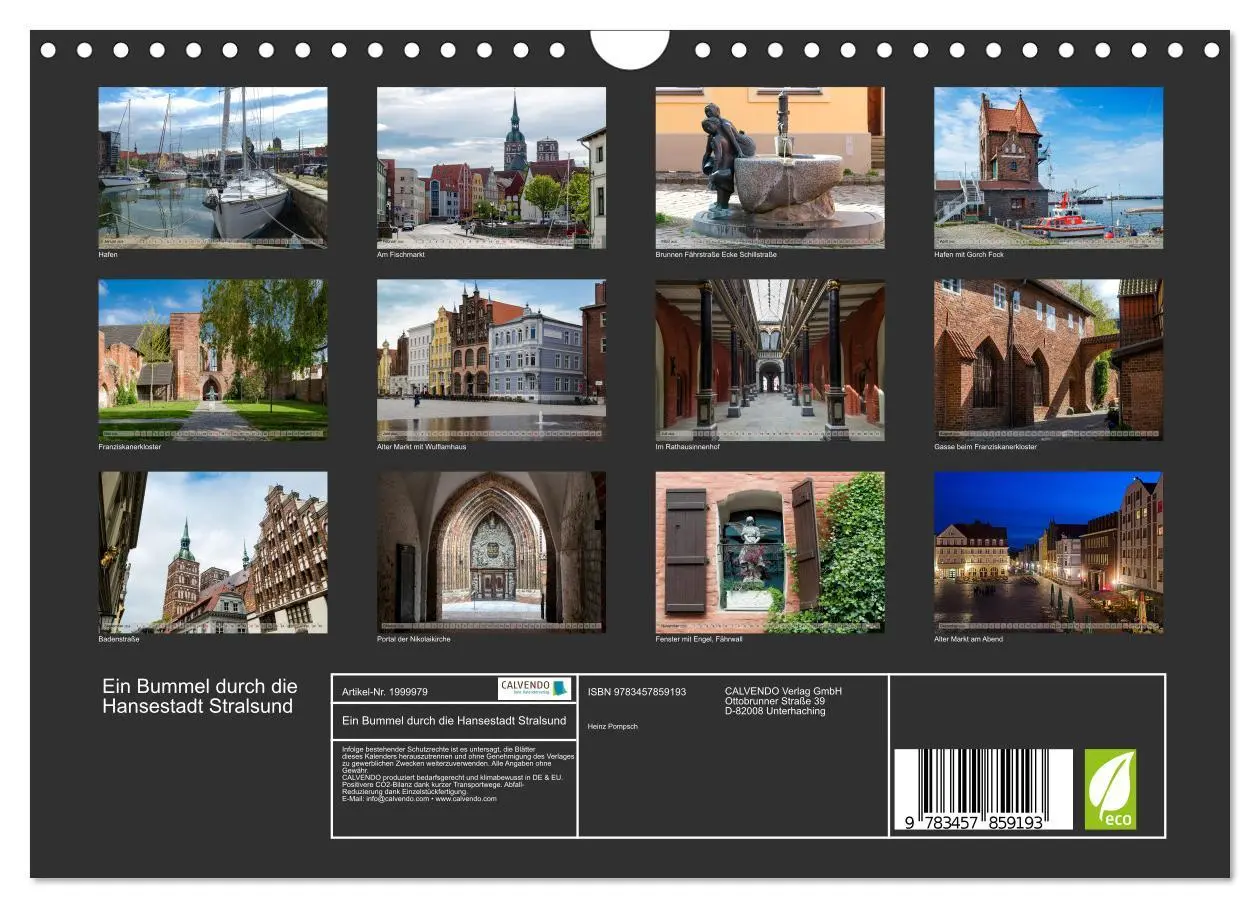This screenshot has height=908, width=1260.
Task: Click 'CALVENDO Verlag GmbH' publisher name
Action: [783, 691]
